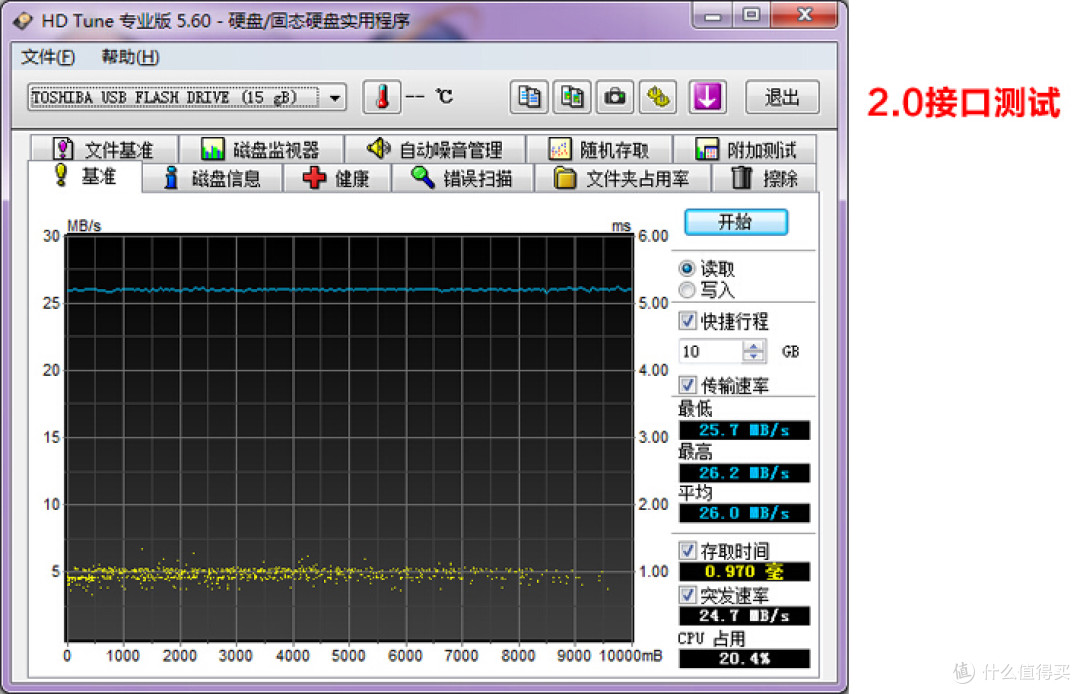This screenshot has height=694, width=1080.
Task: Close the HD Tune window
Action: pyautogui.click(x=804, y=15)
